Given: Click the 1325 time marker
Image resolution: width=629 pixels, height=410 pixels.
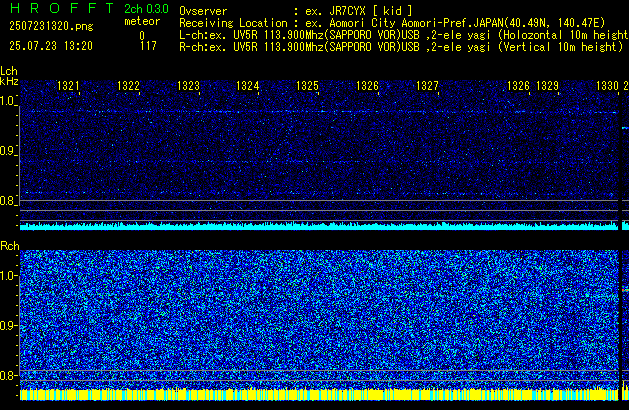Looking at the screenshot, I should coord(307,86).
